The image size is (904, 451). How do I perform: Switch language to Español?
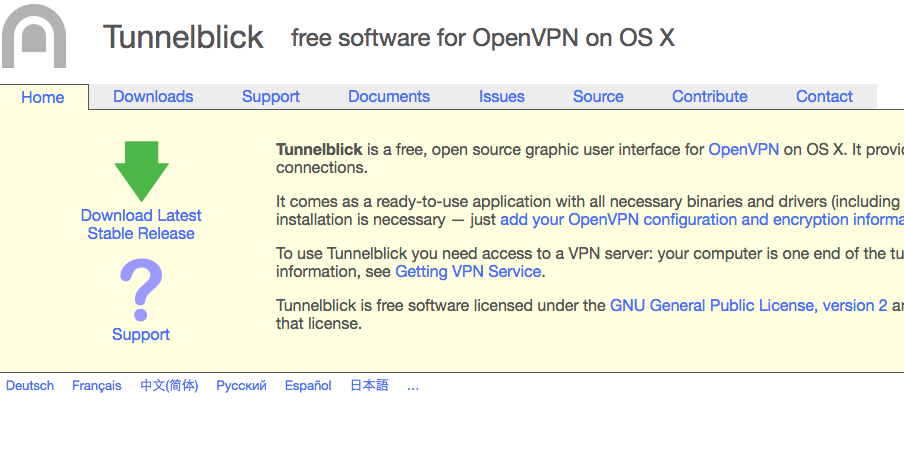pos(308,386)
